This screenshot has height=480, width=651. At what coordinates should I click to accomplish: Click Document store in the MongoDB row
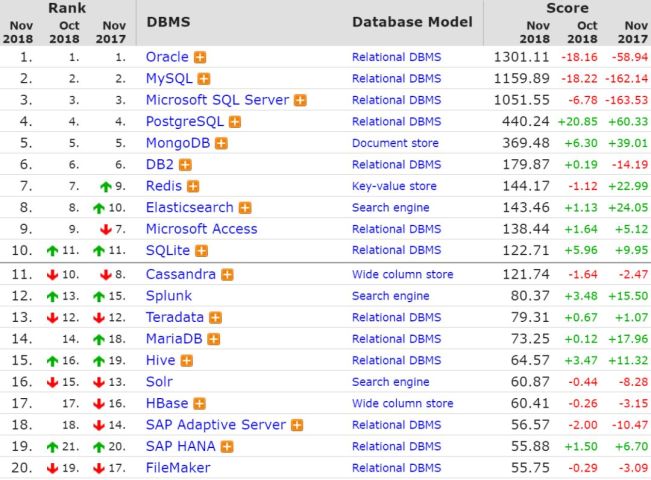tap(395, 143)
